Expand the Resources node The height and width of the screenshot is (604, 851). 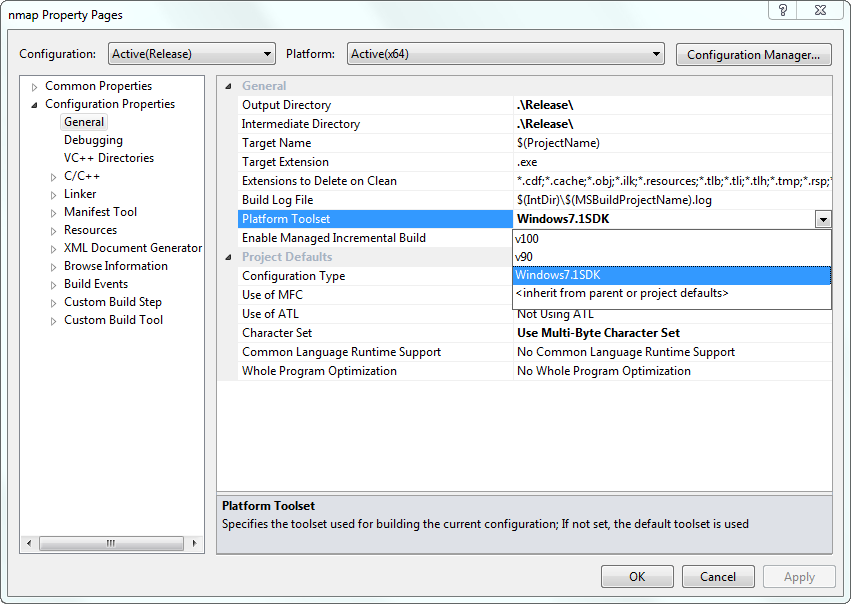(53, 231)
